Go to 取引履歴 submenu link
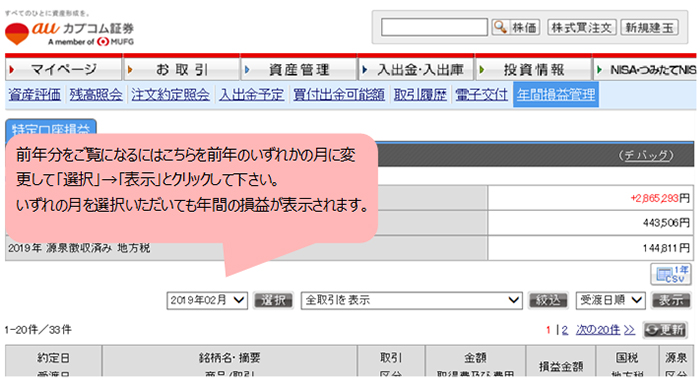Image resolution: width=700 pixels, height=380 pixels. click(420, 95)
